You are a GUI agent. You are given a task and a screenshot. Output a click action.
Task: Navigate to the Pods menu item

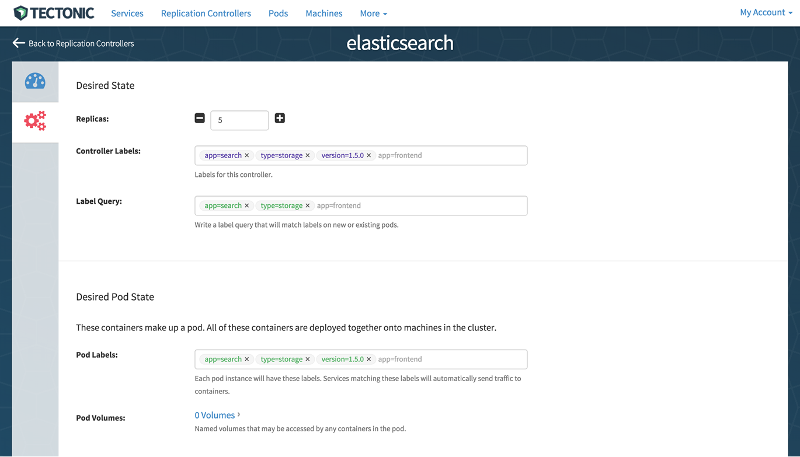278,14
